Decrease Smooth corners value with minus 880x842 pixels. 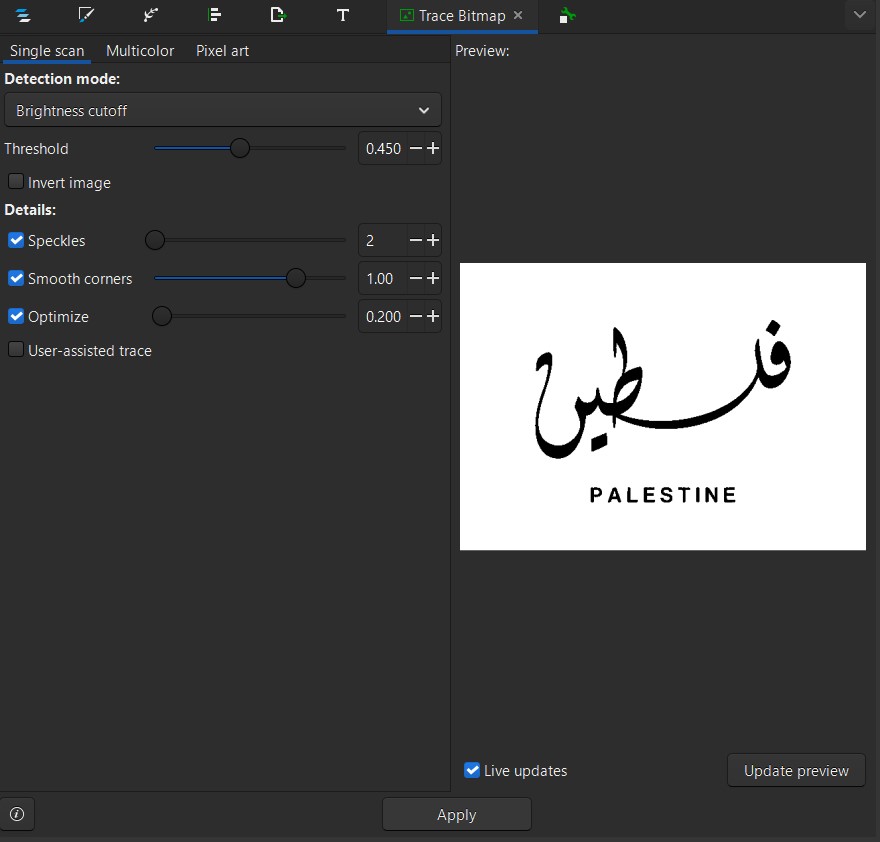[x=416, y=278]
